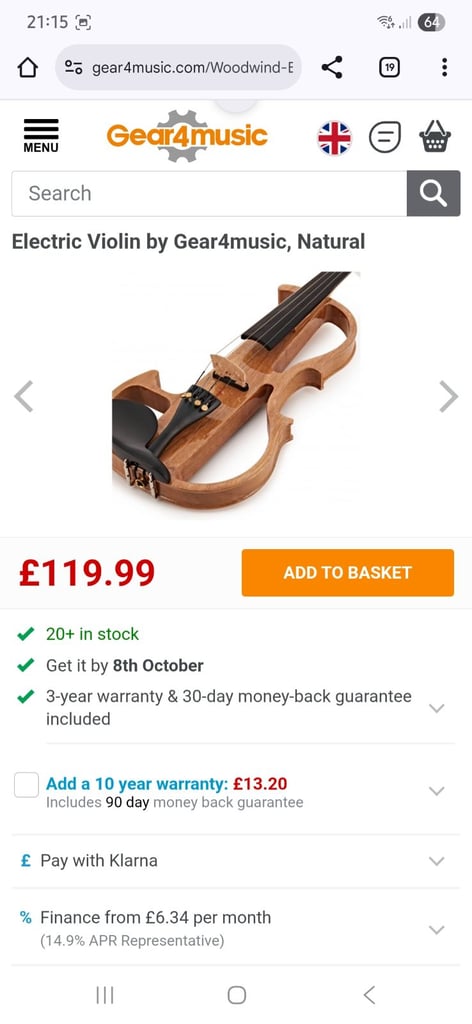The image size is (472, 1024).
Task: Tap the browser share icon
Action: tap(332, 67)
